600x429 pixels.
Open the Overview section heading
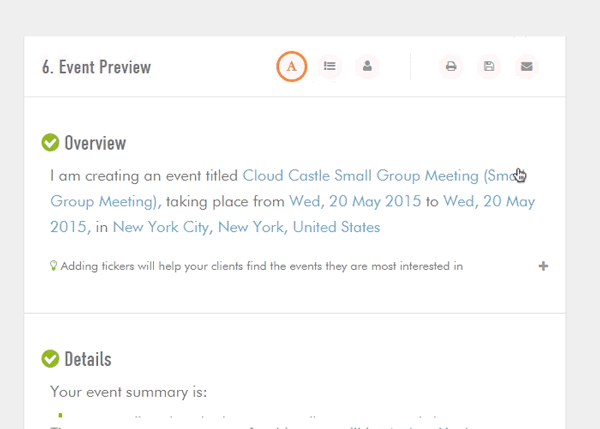(95, 143)
